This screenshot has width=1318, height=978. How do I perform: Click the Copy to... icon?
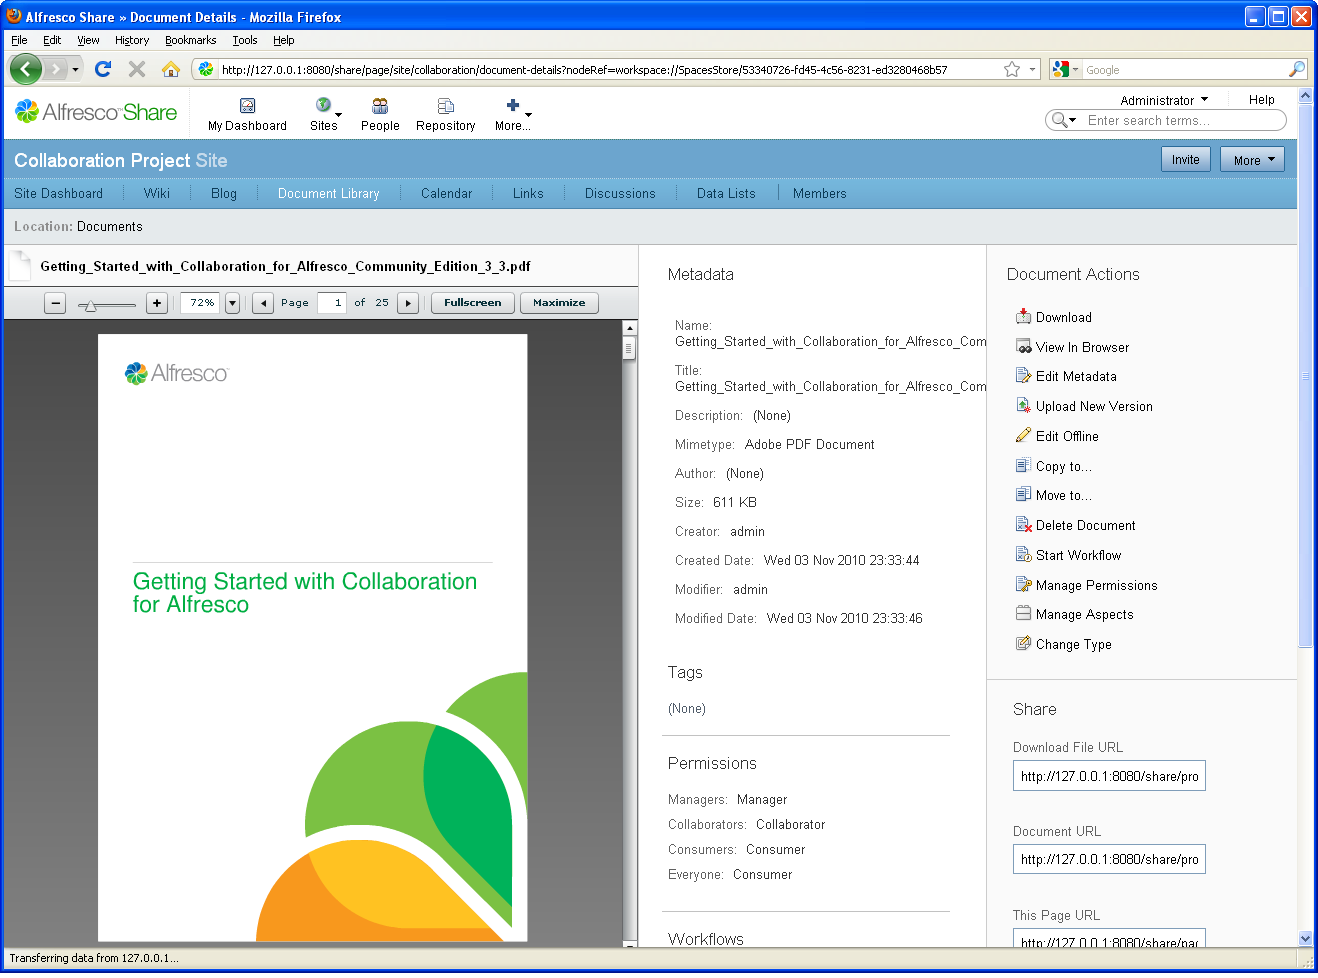coord(1023,466)
